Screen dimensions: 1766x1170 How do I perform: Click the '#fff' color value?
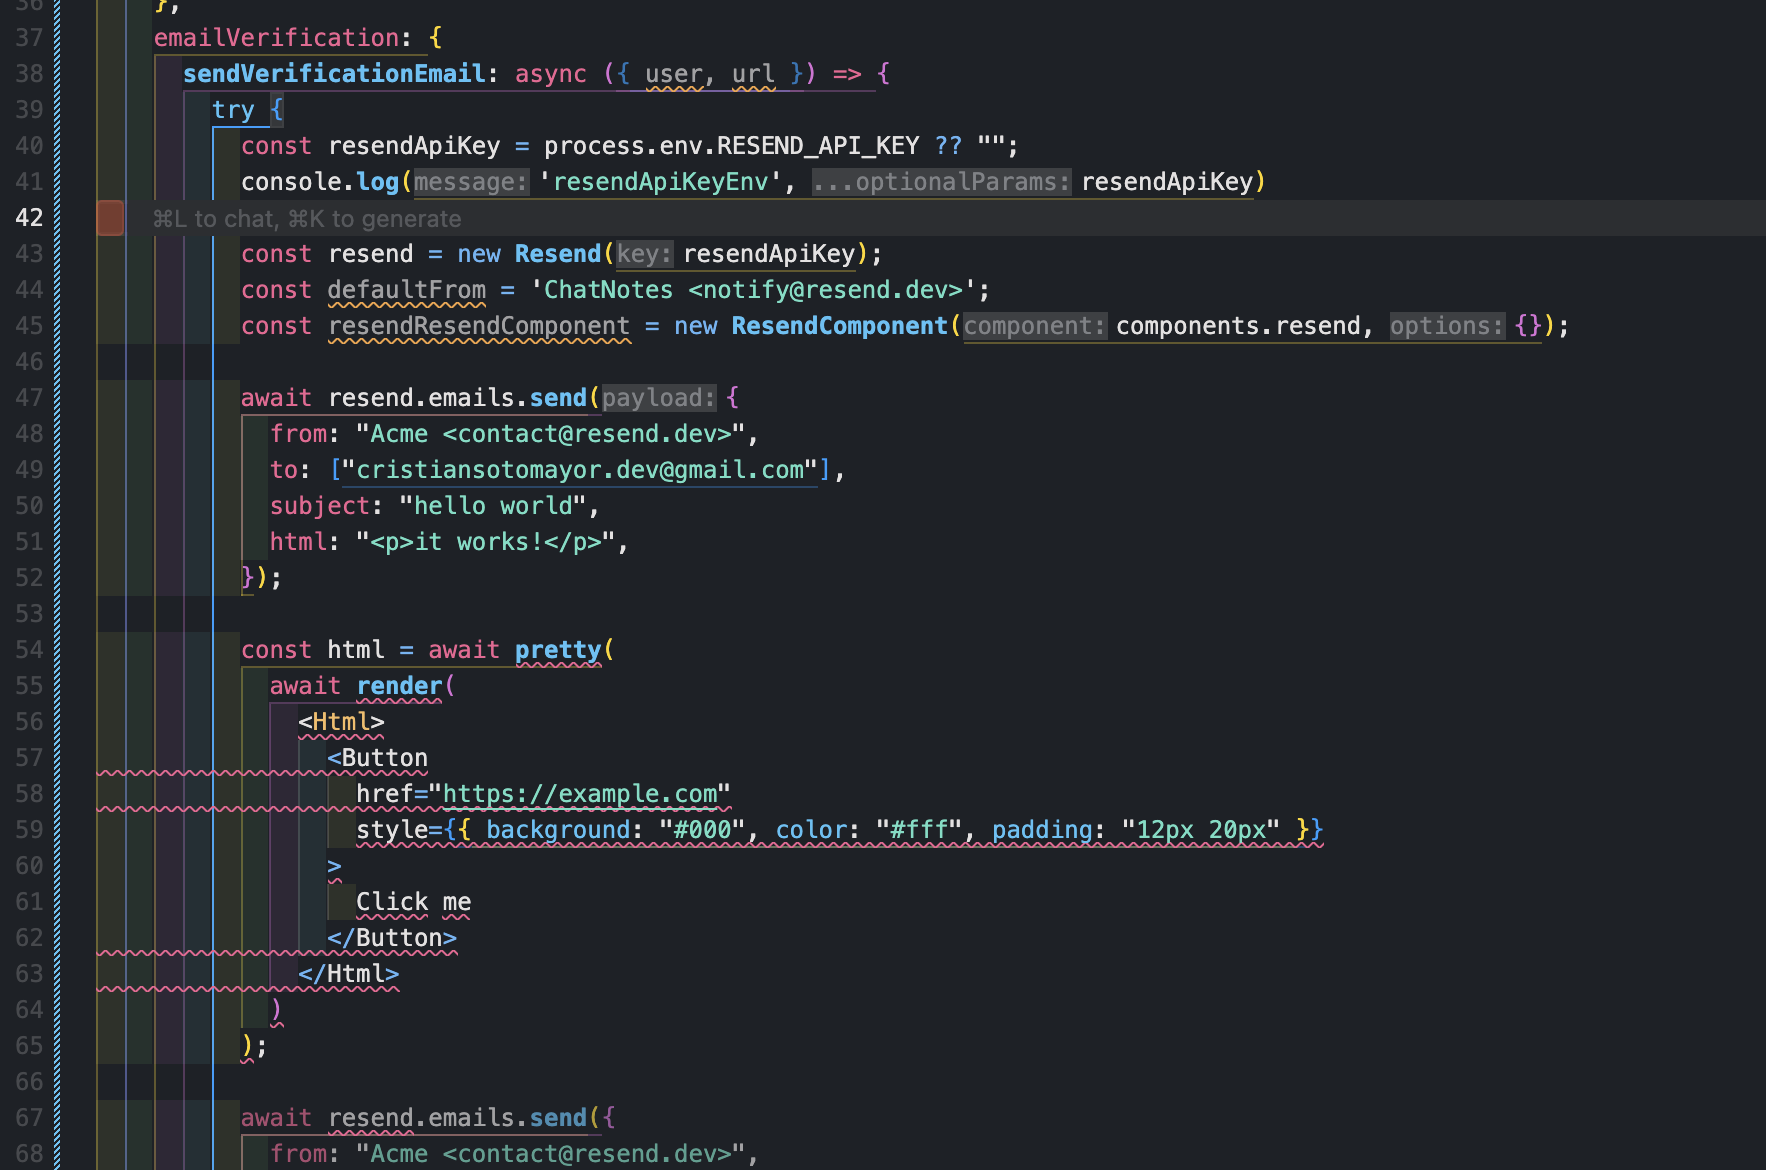click(919, 830)
